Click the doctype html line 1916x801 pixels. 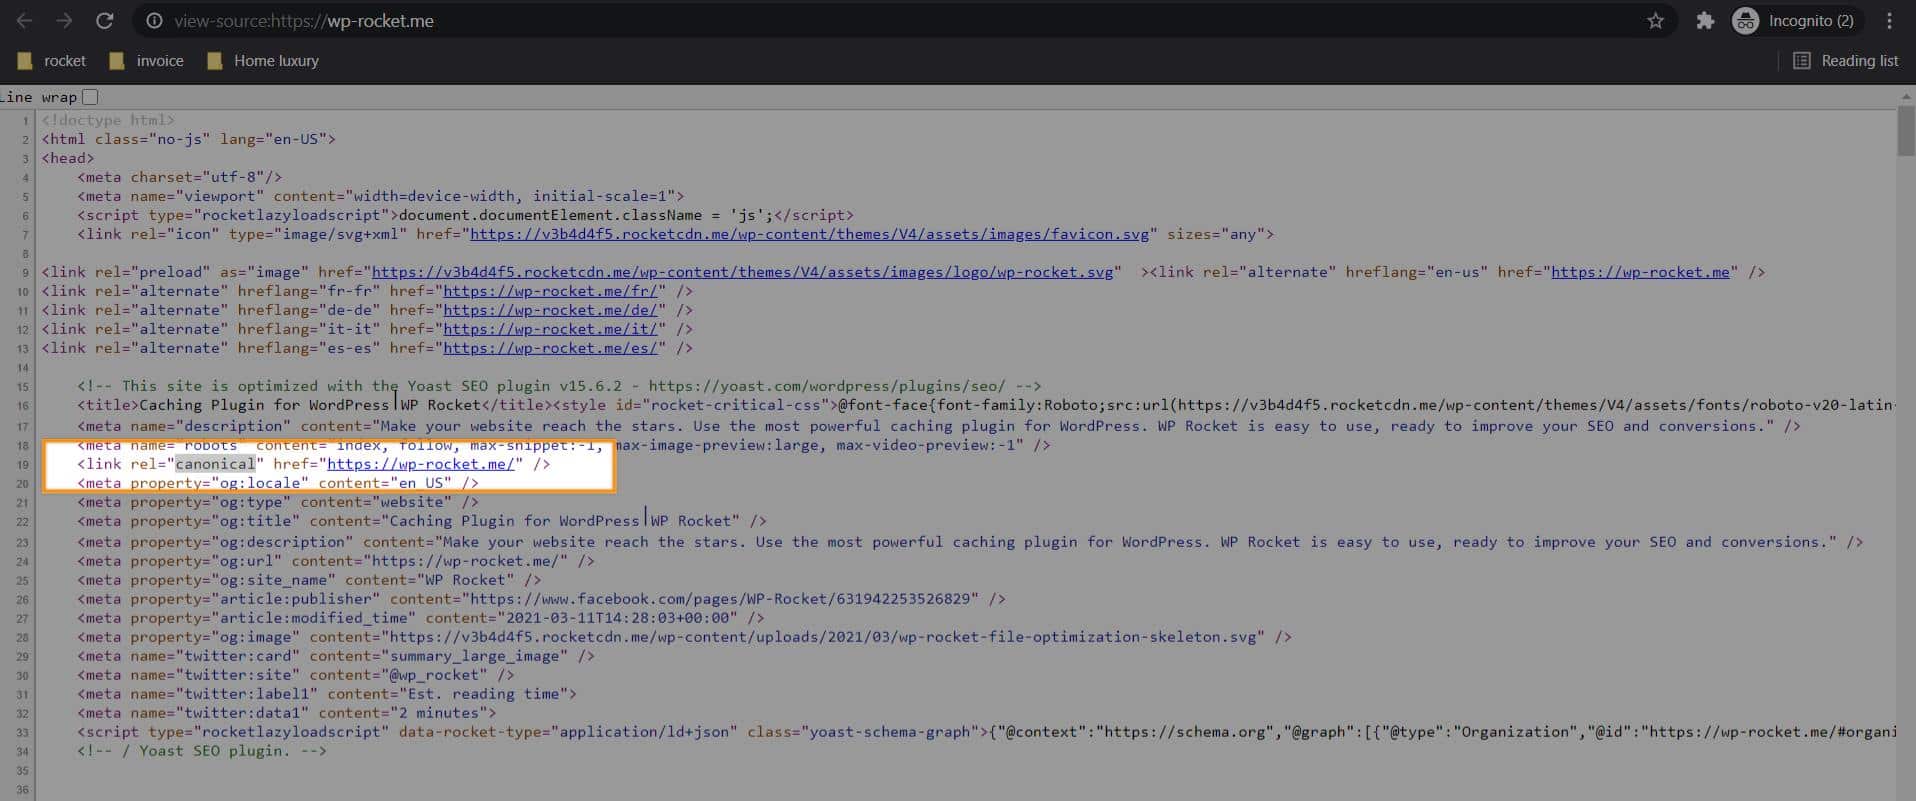coord(108,120)
